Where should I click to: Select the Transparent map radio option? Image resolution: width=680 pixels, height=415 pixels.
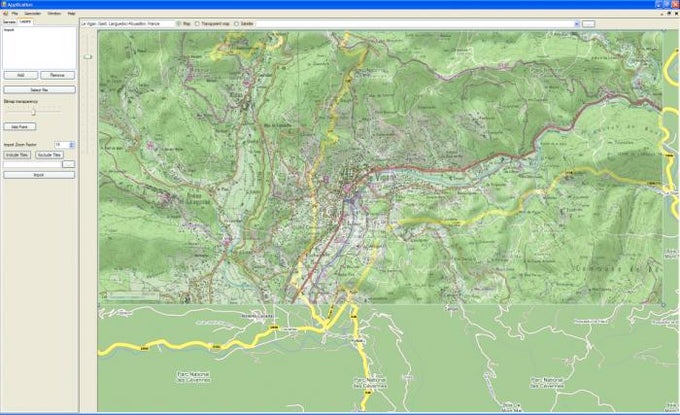pyautogui.click(x=198, y=23)
